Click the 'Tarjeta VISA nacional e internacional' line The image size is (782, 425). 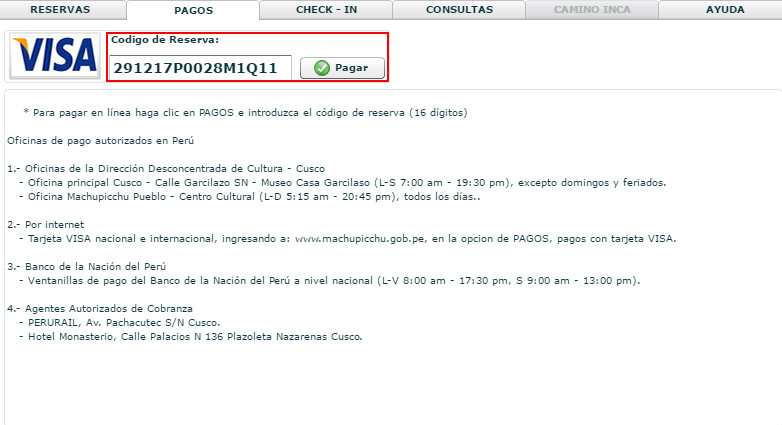[x=347, y=238]
